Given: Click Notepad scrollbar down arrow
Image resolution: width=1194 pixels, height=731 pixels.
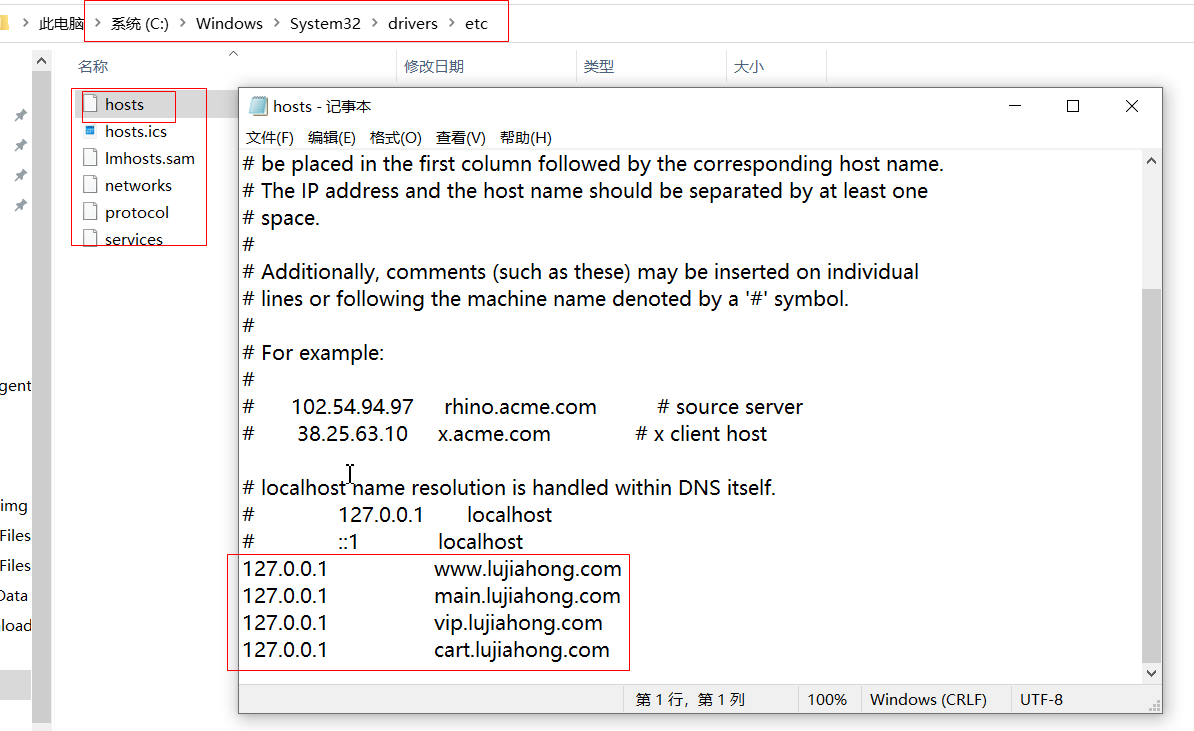Looking at the screenshot, I should point(1151,674).
